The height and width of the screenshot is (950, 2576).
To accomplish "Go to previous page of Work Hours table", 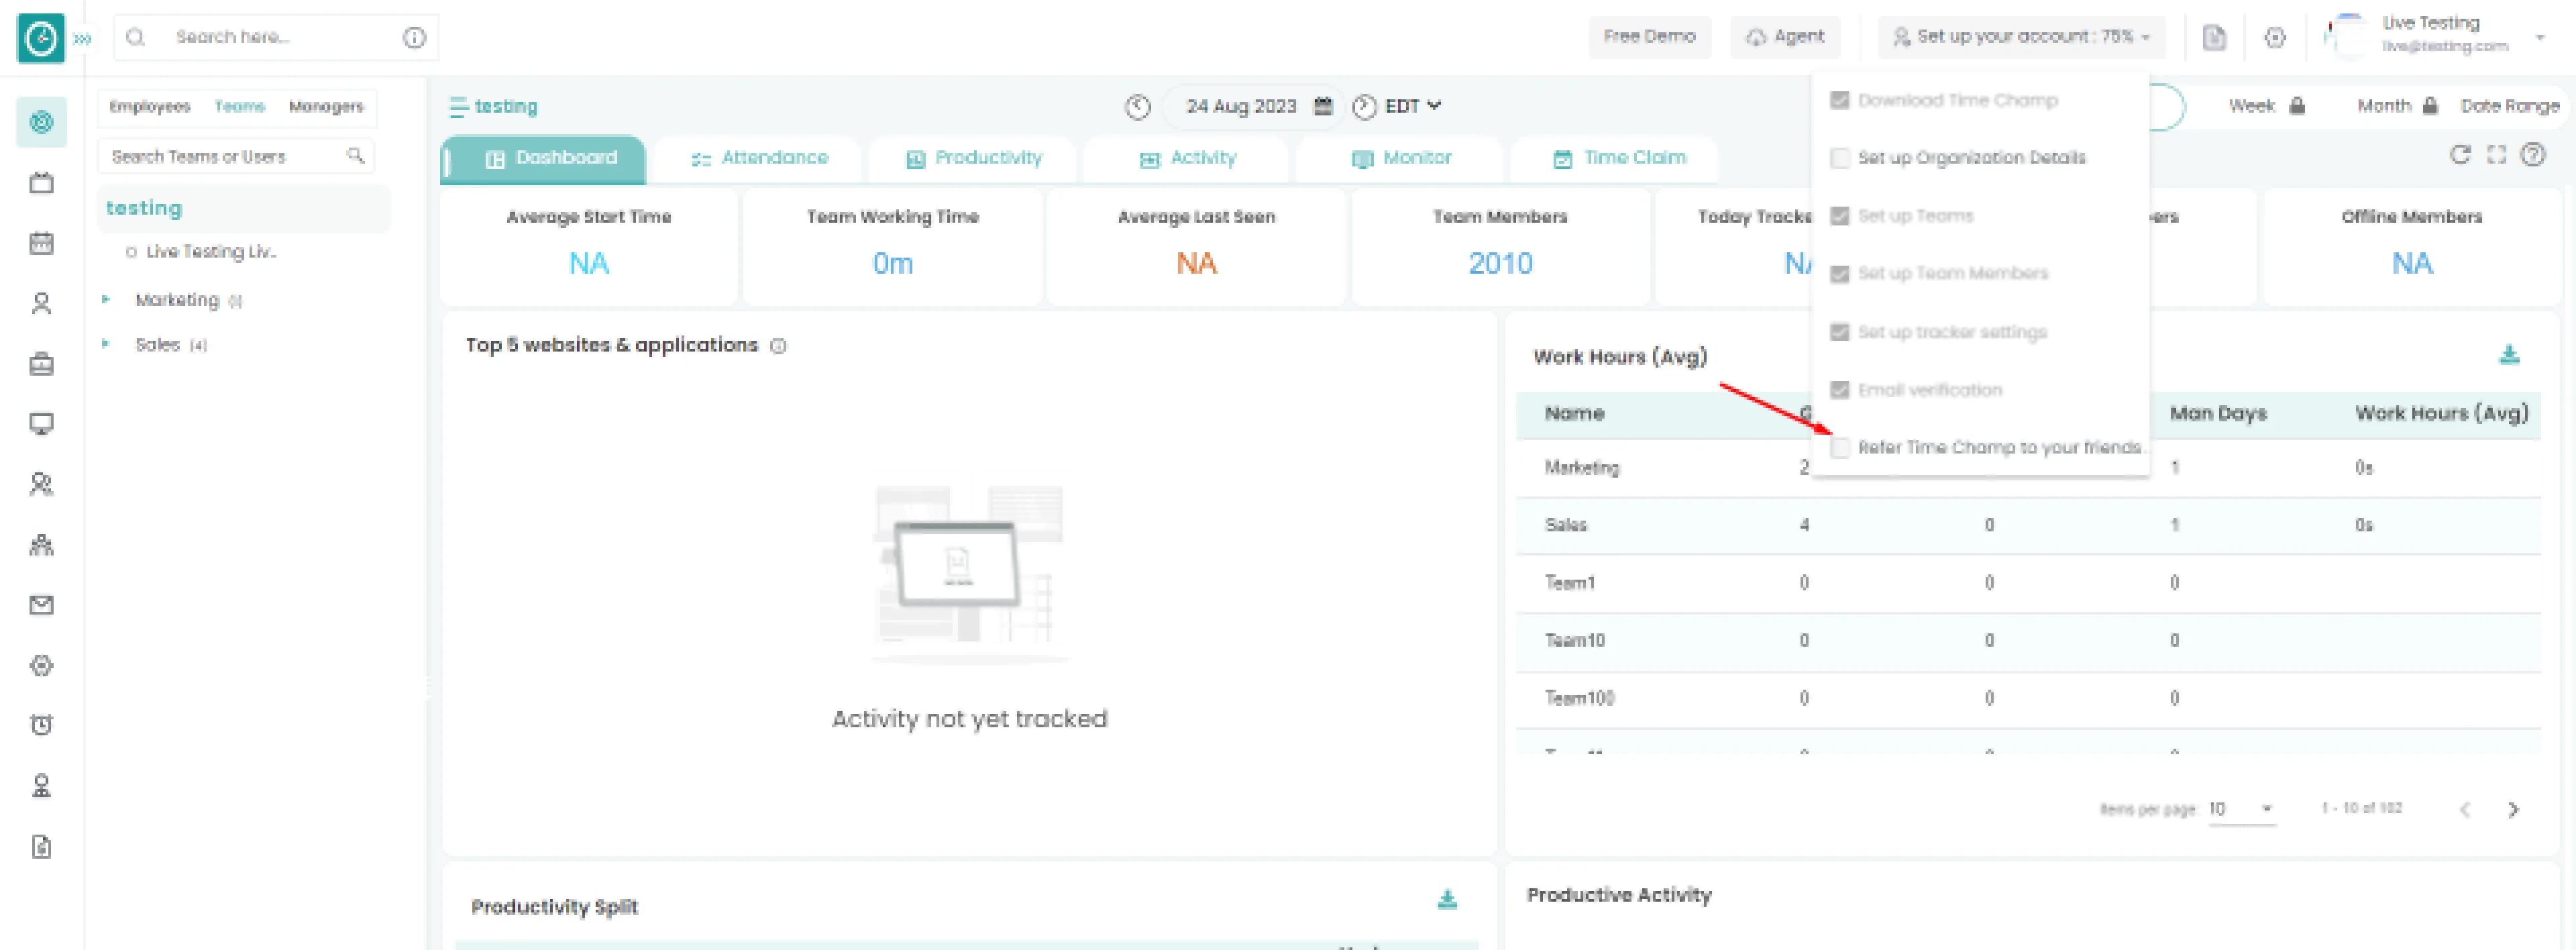I will (2464, 809).
